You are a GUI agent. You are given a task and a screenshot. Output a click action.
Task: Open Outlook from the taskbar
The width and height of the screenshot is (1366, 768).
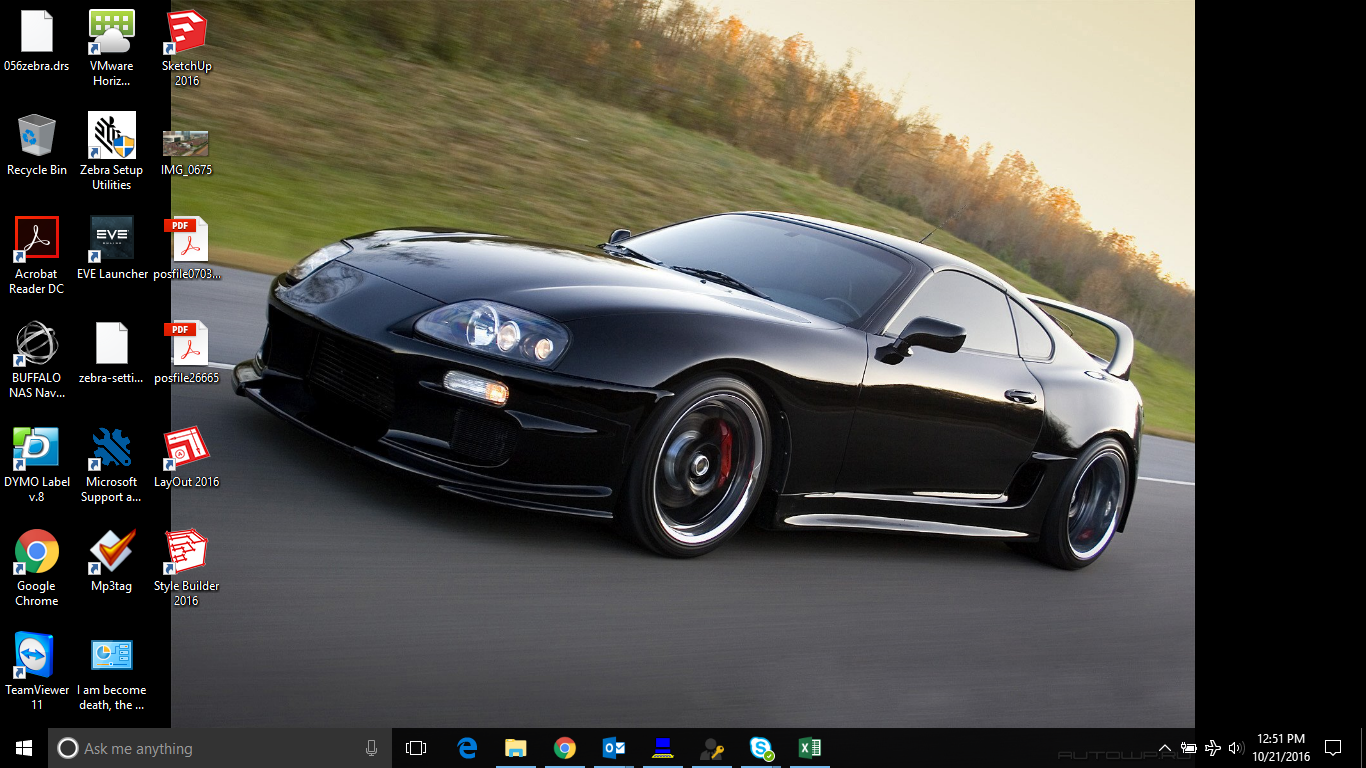pos(613,748)
